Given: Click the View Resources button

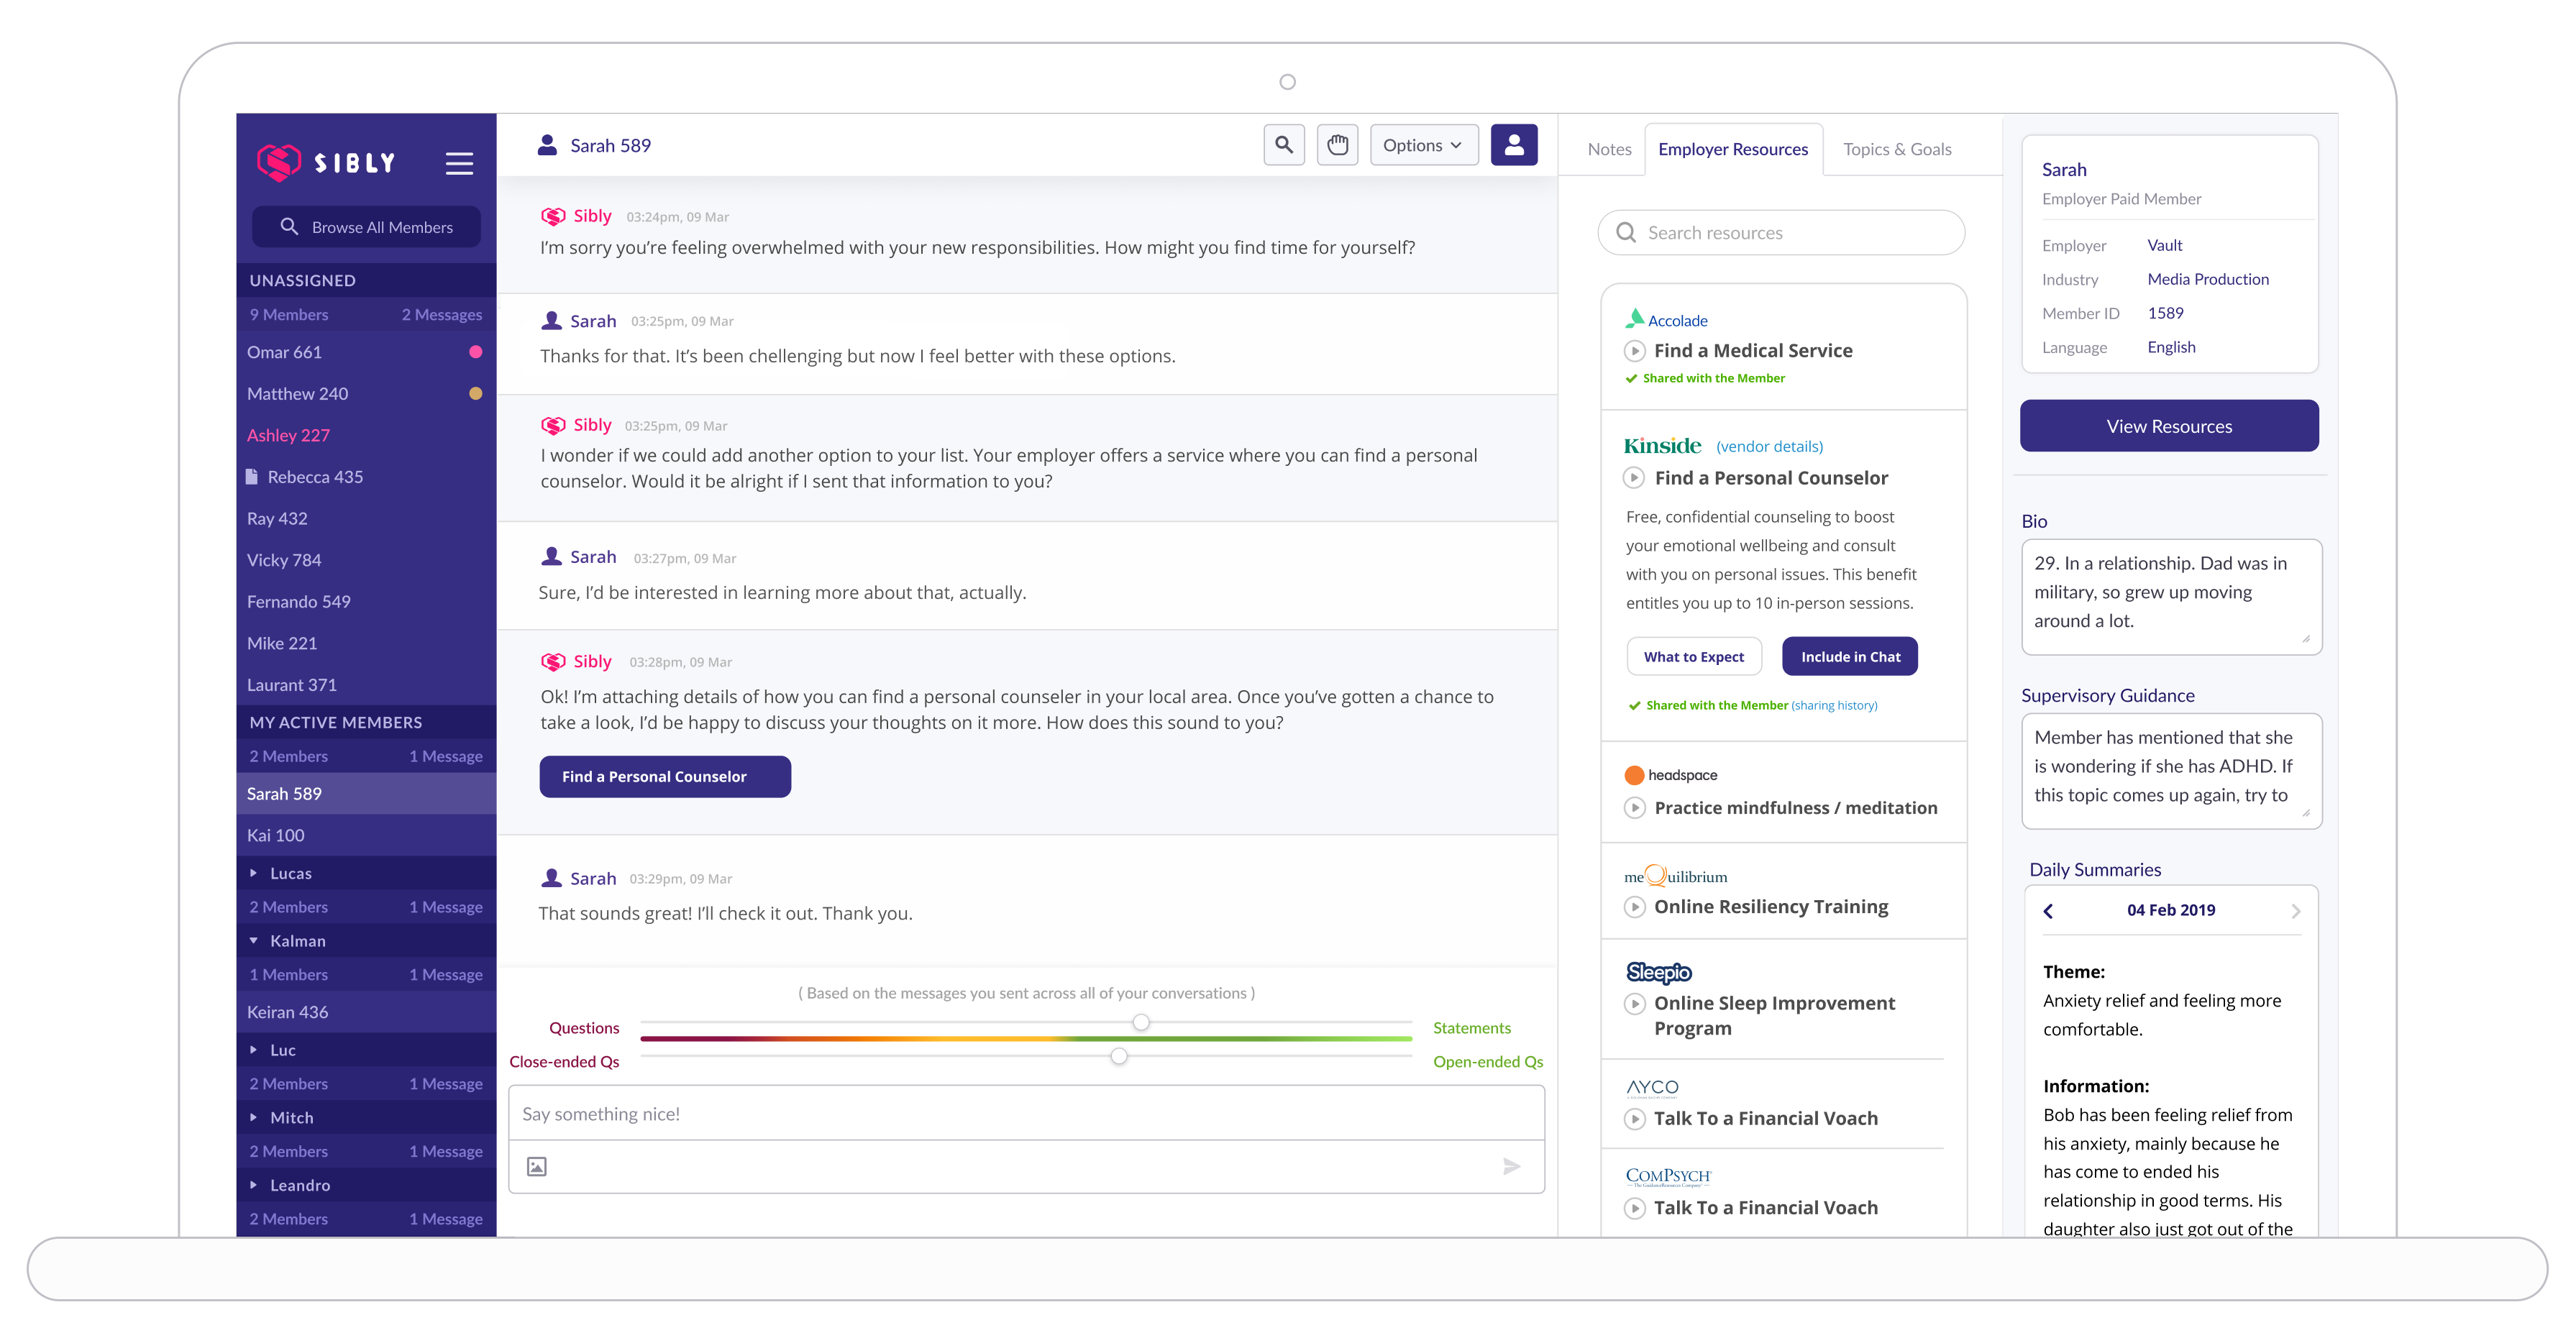Looking at the screenshot, I should pos(2168,426).
